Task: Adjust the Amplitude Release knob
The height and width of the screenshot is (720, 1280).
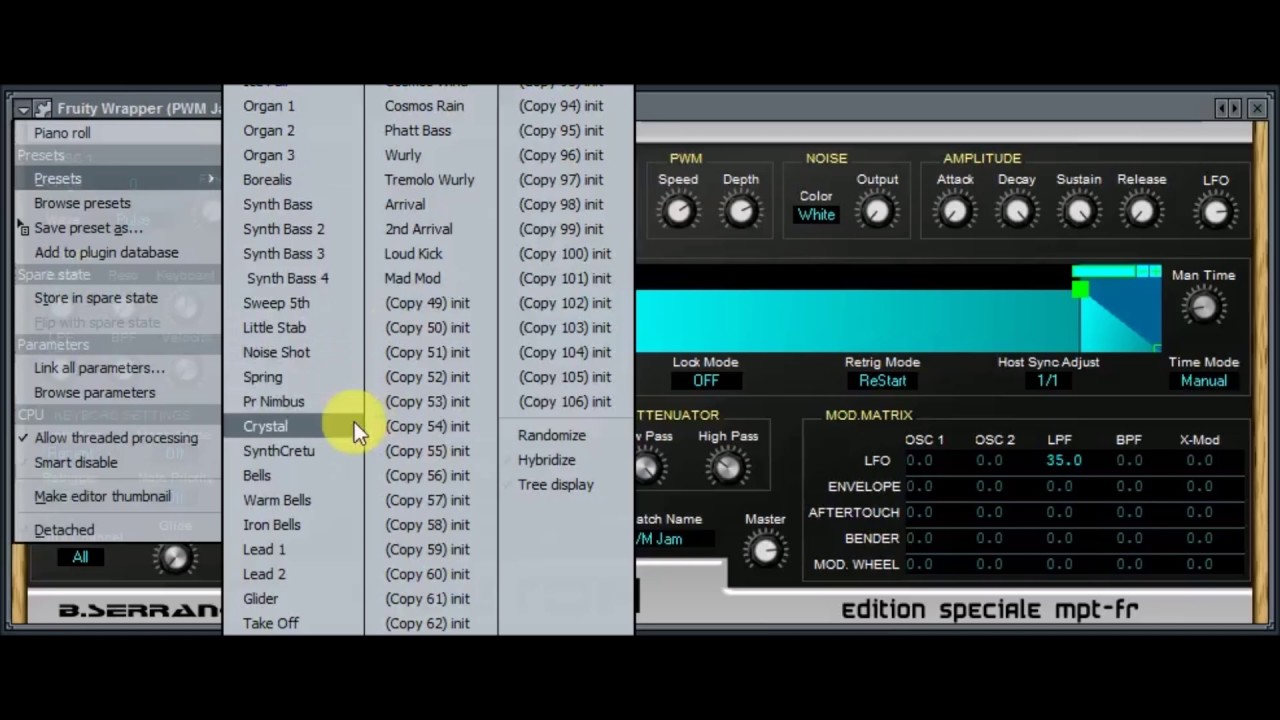Action: click(1142, 211)
